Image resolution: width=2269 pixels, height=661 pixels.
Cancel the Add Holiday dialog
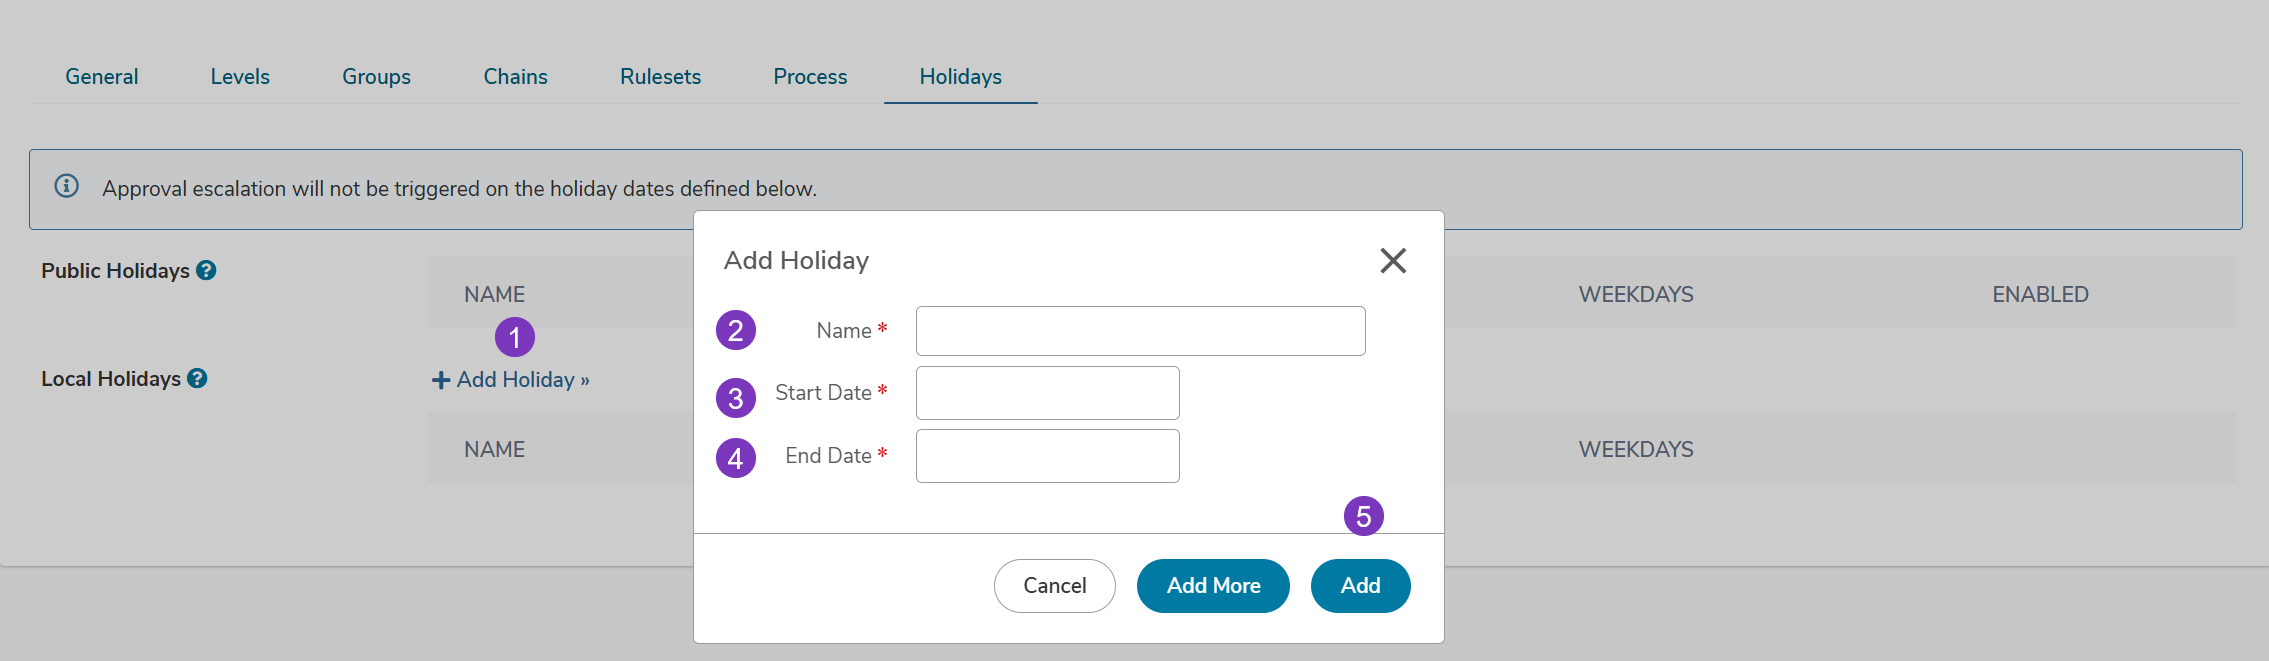tap(1055, 586)
